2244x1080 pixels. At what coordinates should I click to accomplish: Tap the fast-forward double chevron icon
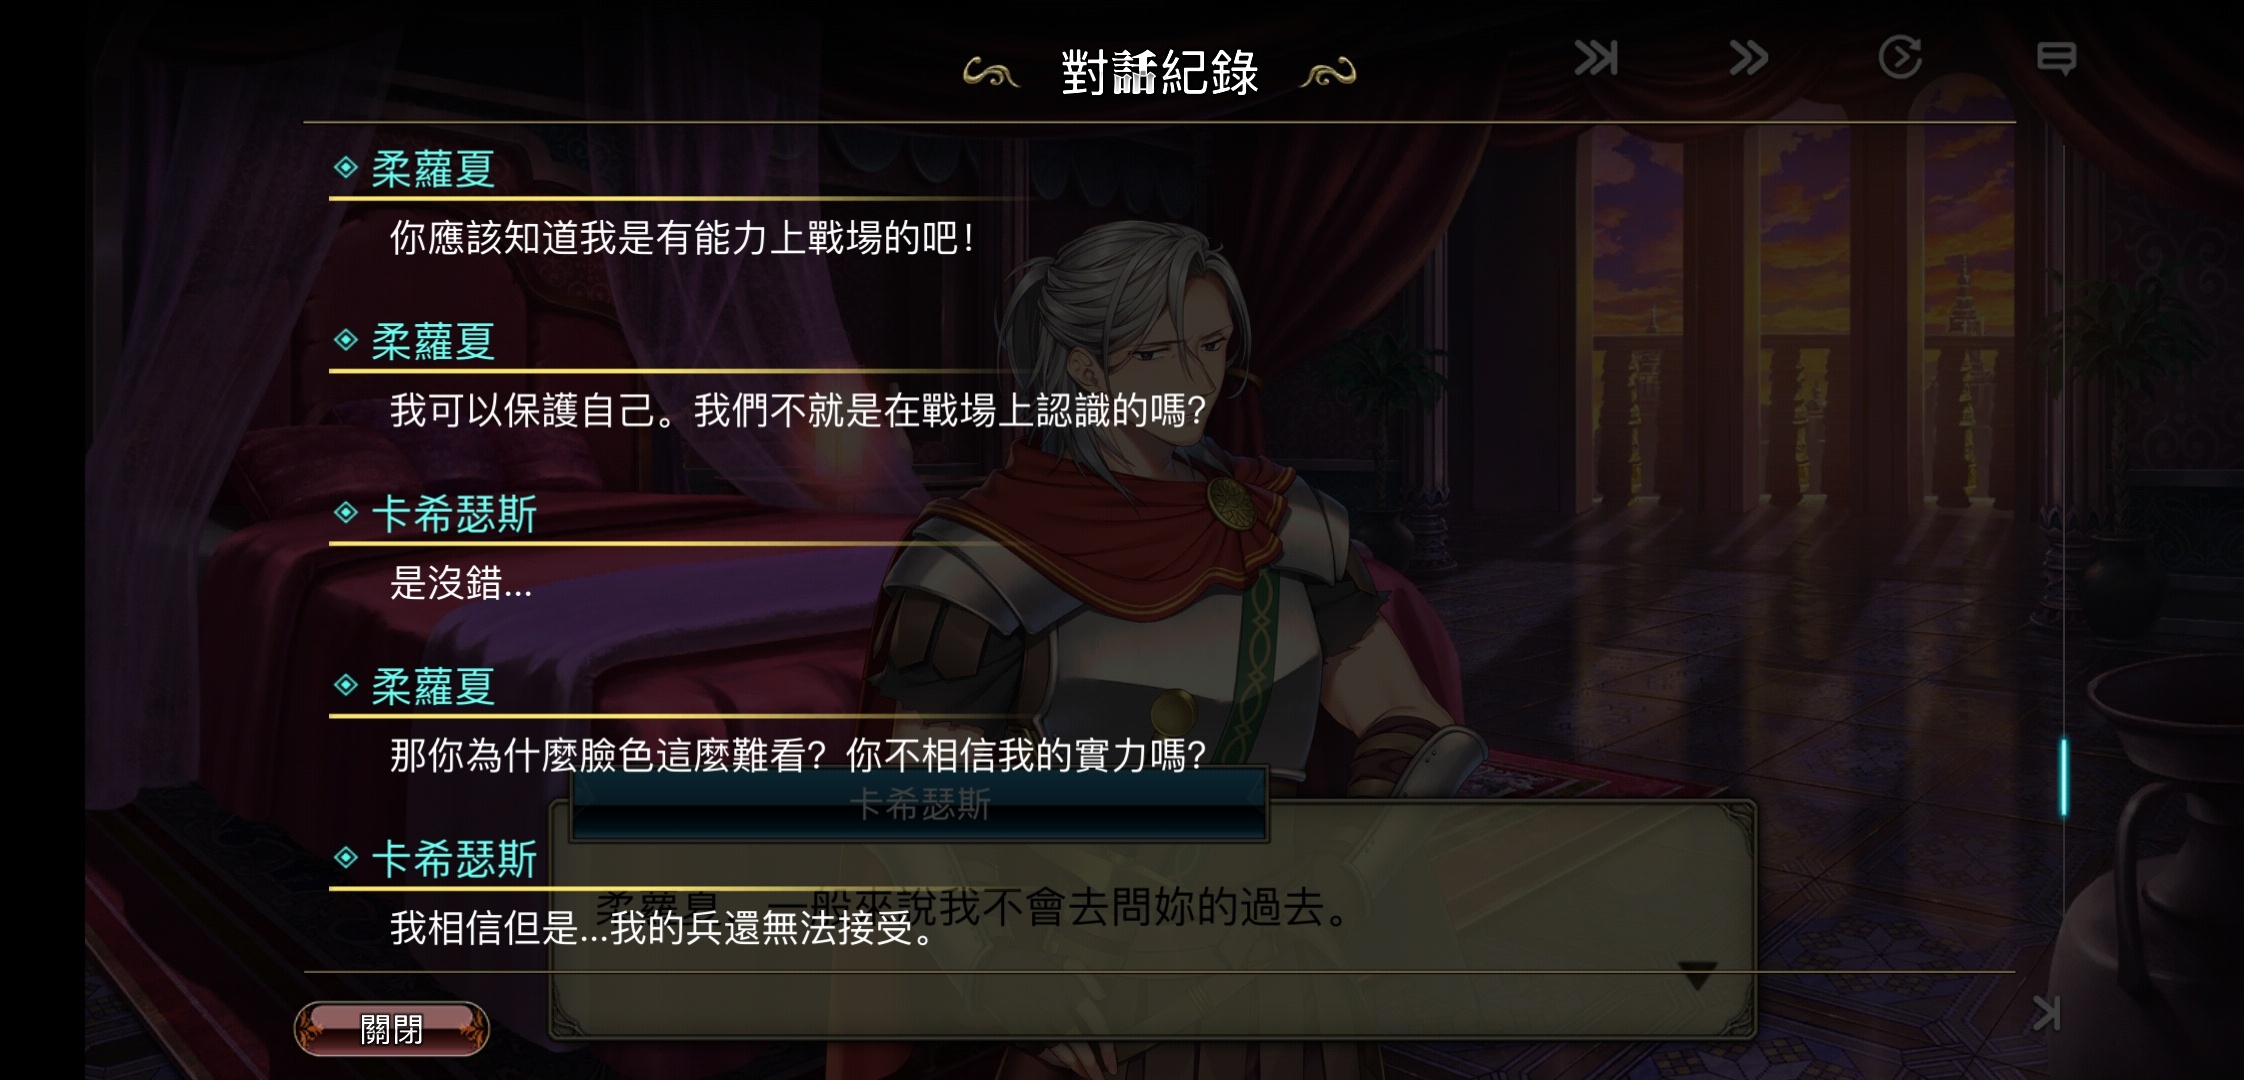click(x=1749, y=58)
